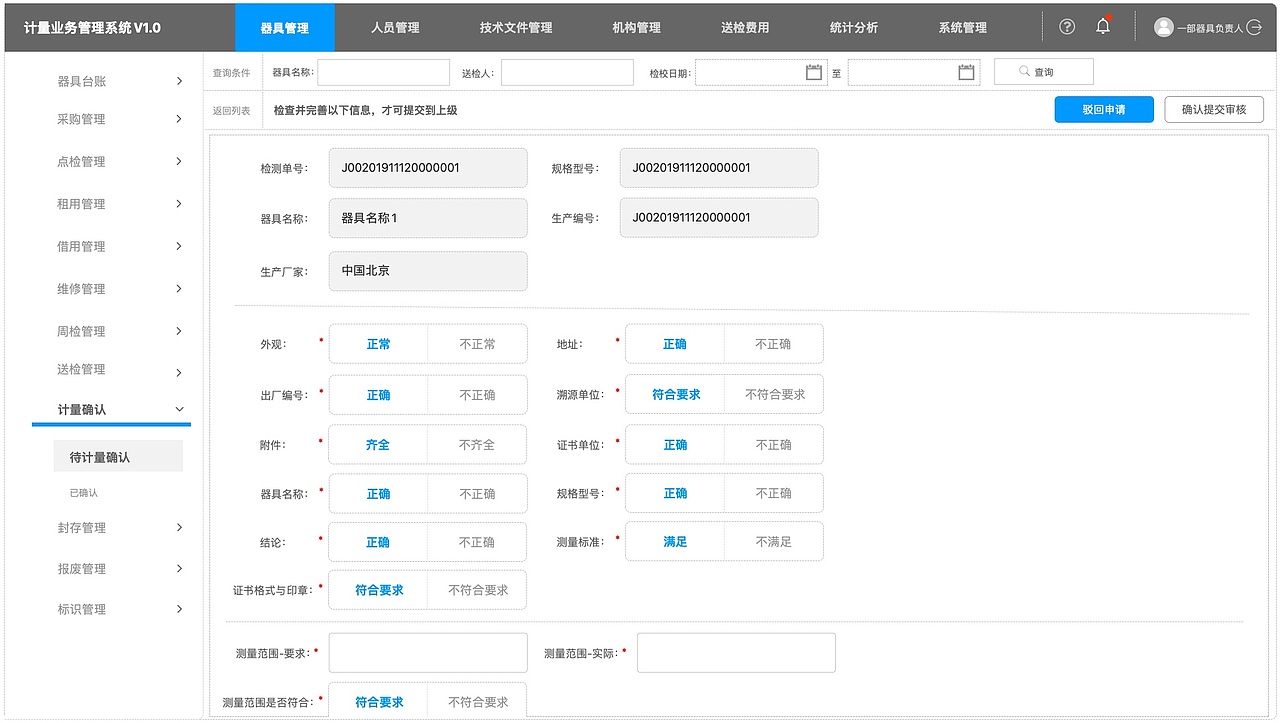Set 测量范围是否符合 to 不符合要求

coord(477,702)
